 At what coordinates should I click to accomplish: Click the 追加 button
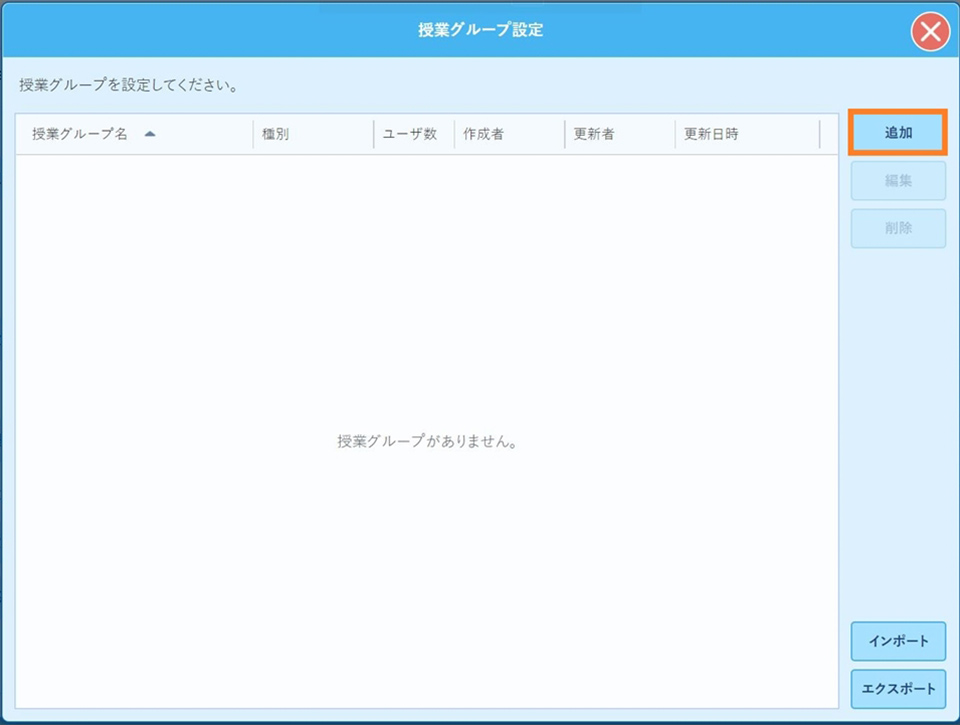(x=897, y=132)
